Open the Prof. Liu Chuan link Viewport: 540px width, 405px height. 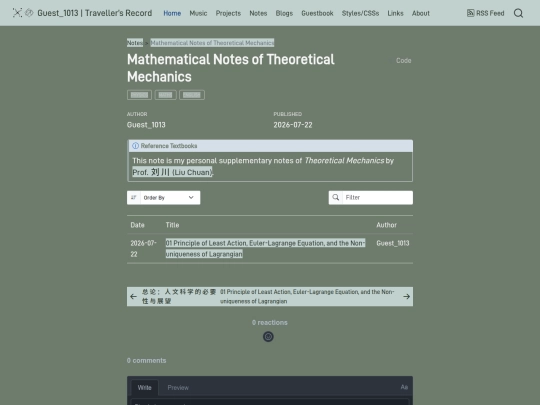click(x=172, y=172)
